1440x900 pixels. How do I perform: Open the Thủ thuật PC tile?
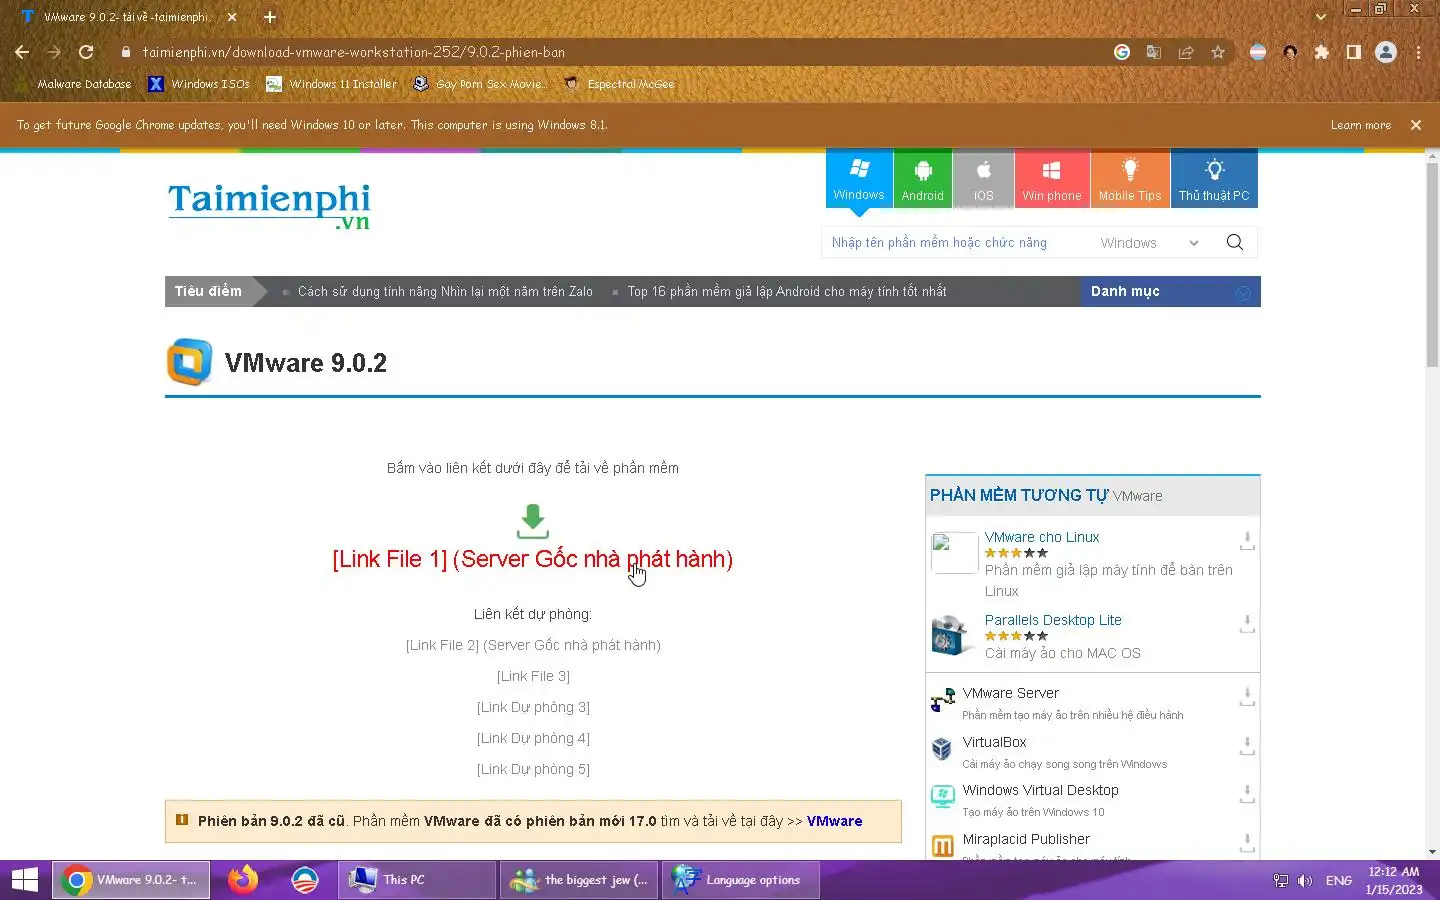[1214, 180]
